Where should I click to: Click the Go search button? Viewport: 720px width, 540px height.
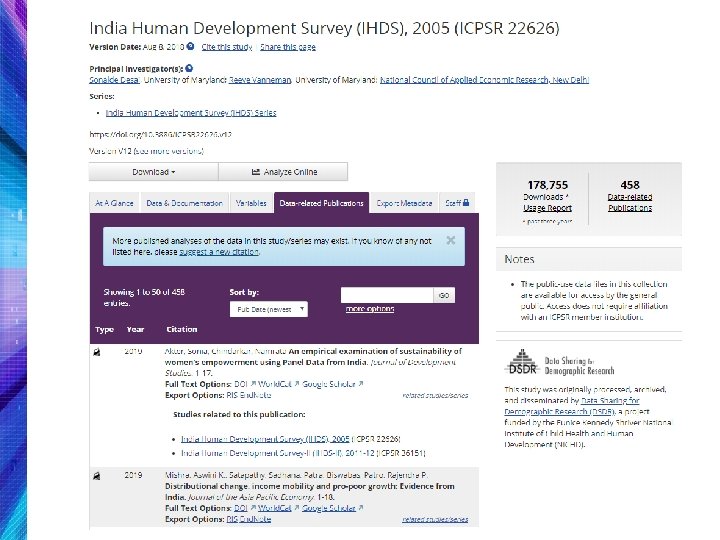(x=444, y=295)
